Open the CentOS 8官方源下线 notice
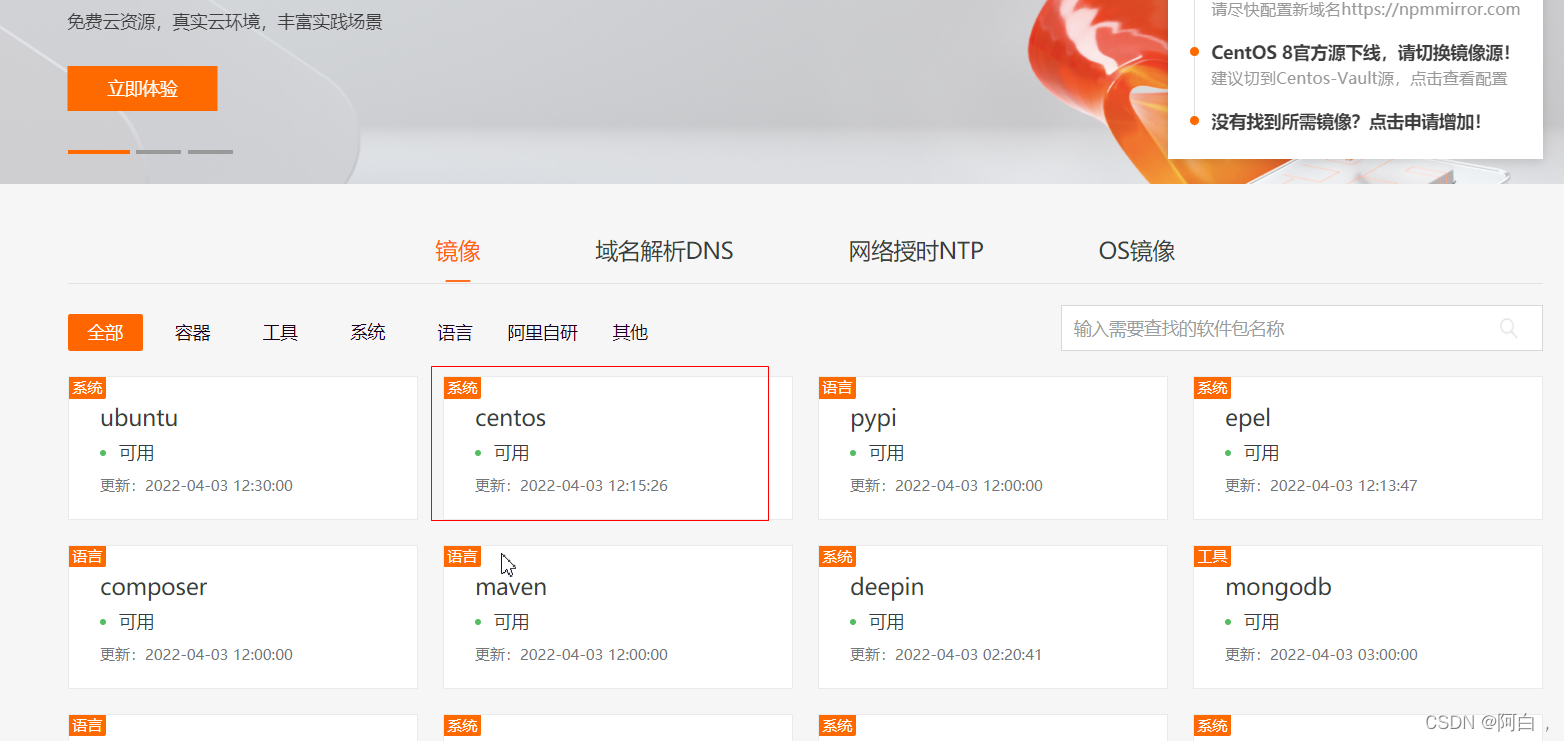Screen dimensions: 1564x741 tap(1360, 53)
